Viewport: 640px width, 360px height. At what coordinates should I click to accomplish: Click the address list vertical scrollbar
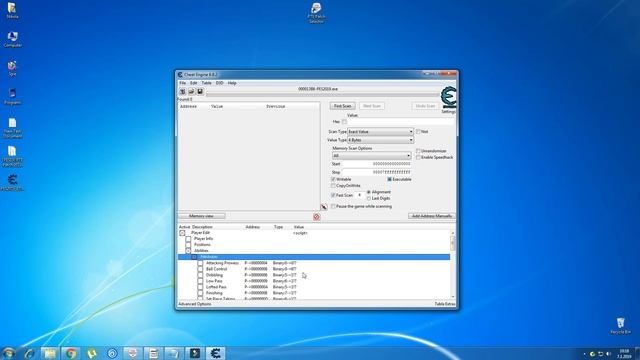point(453,264)
